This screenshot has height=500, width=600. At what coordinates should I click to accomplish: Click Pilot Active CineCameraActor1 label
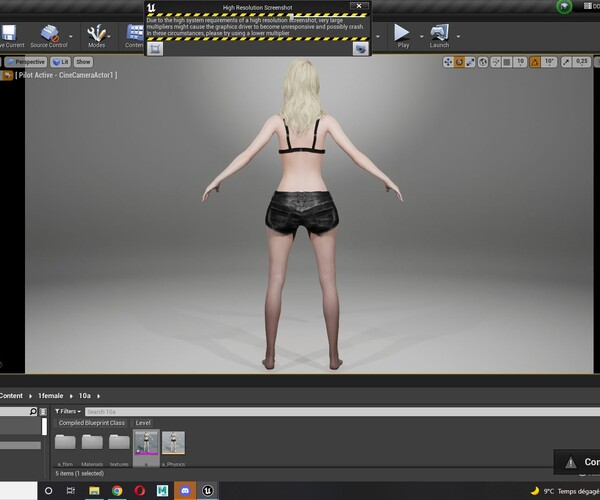66,75
